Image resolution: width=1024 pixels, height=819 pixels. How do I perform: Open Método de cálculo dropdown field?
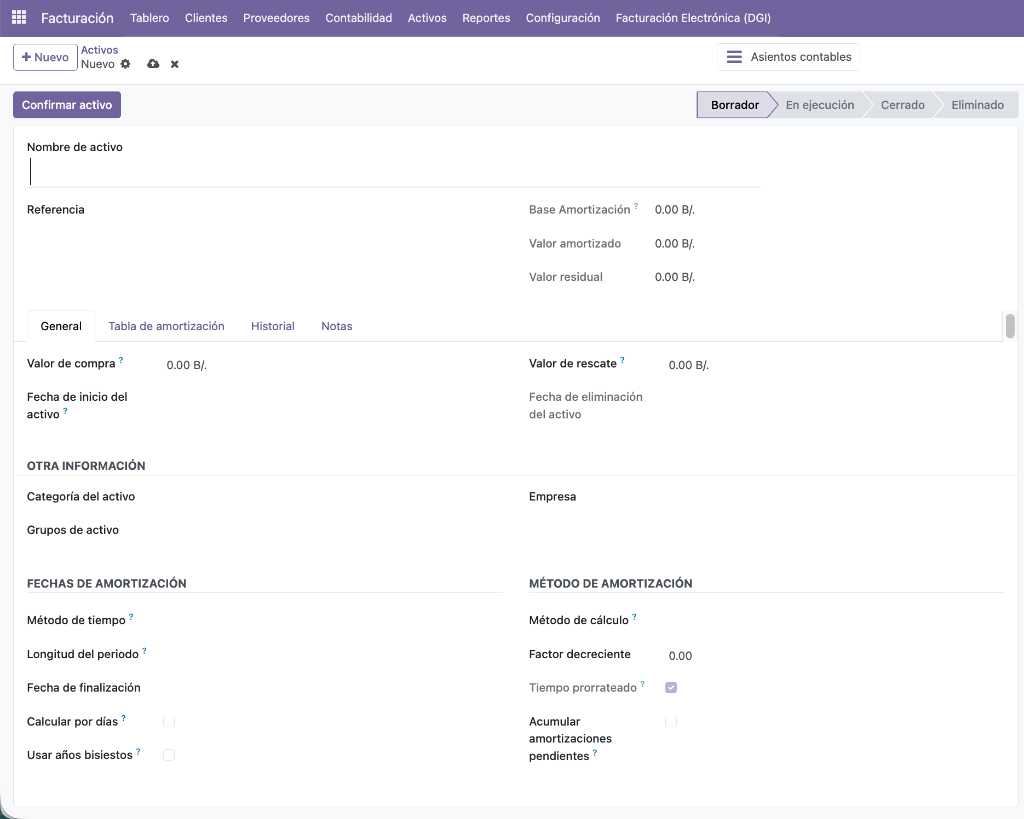(837, 620)
